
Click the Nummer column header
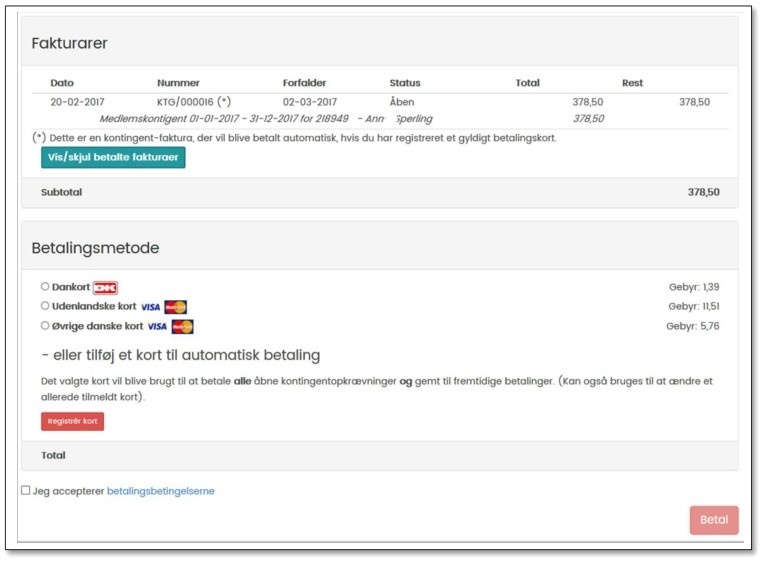point(178,83)
